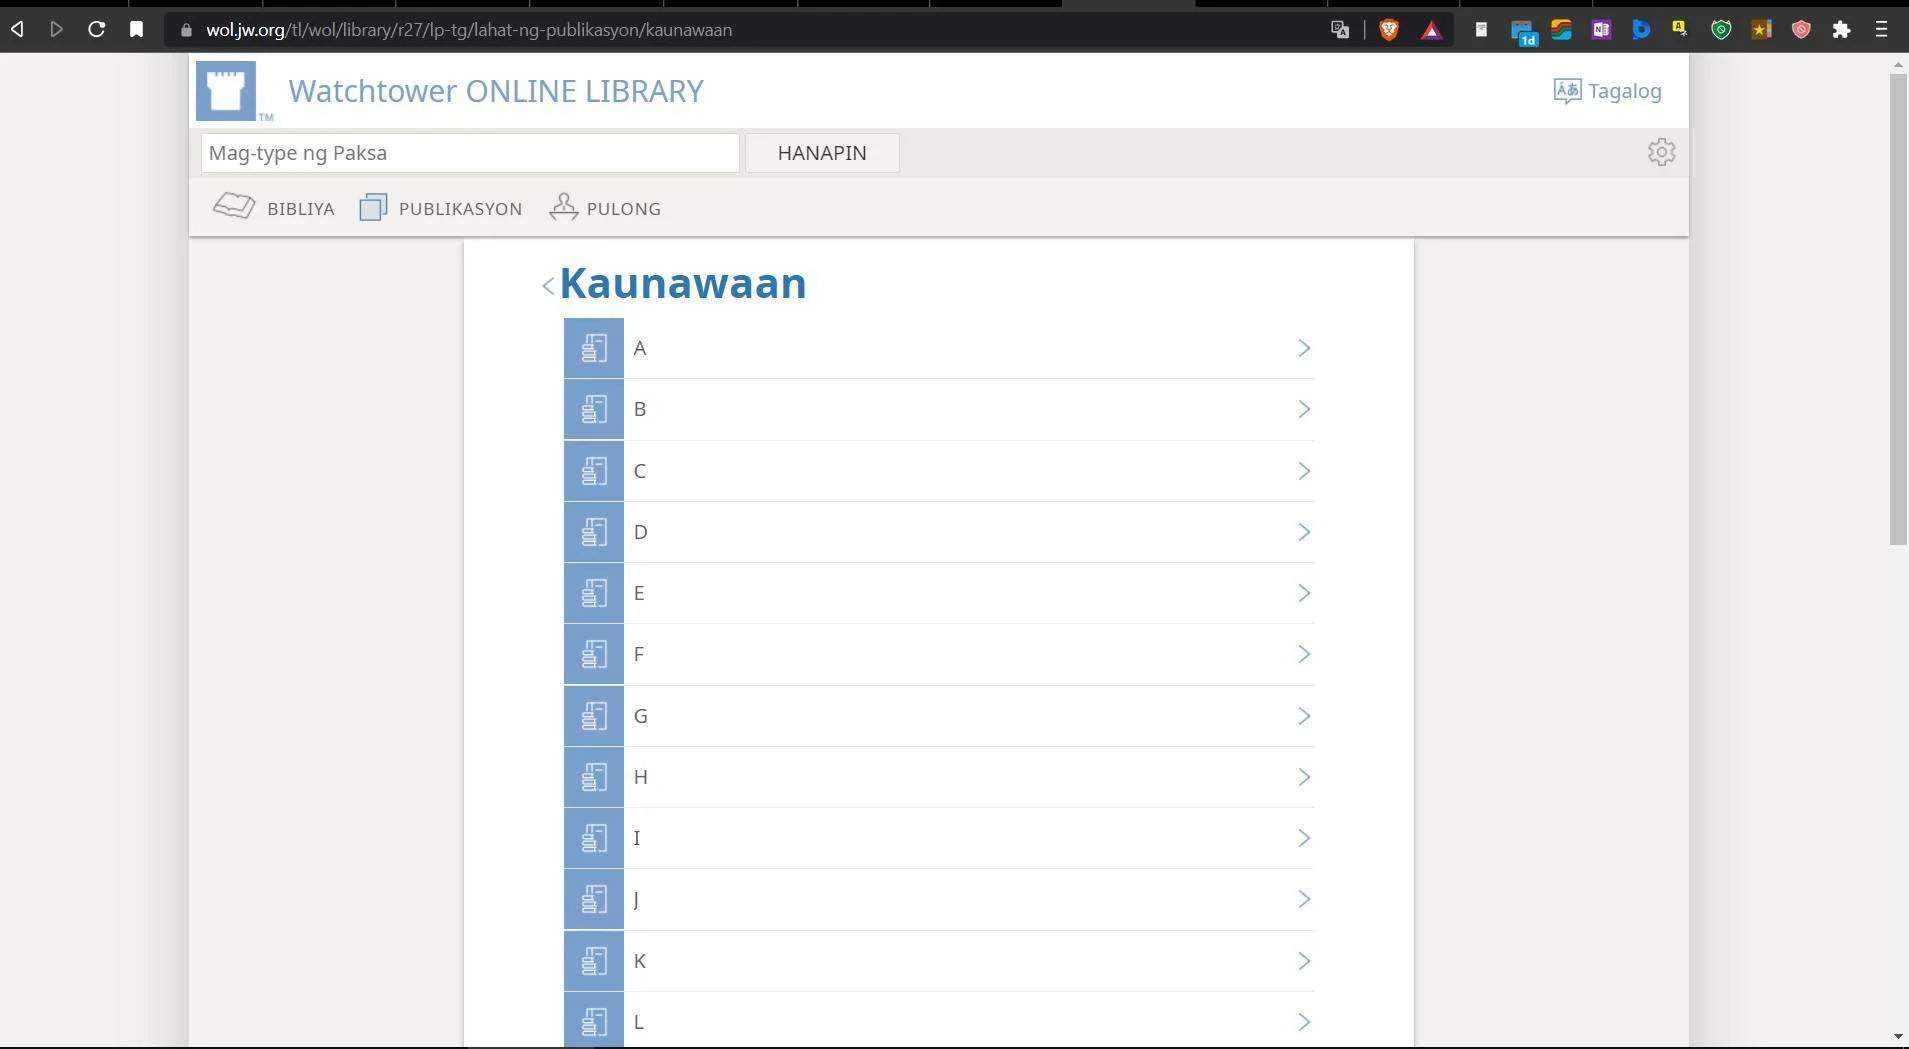Click the icon beside letter I

point(594,838)
